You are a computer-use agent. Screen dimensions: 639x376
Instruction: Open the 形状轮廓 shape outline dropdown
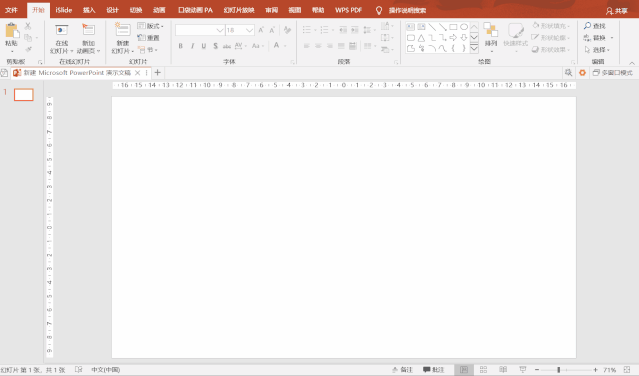pyautogui.click(x=551, y=38)
